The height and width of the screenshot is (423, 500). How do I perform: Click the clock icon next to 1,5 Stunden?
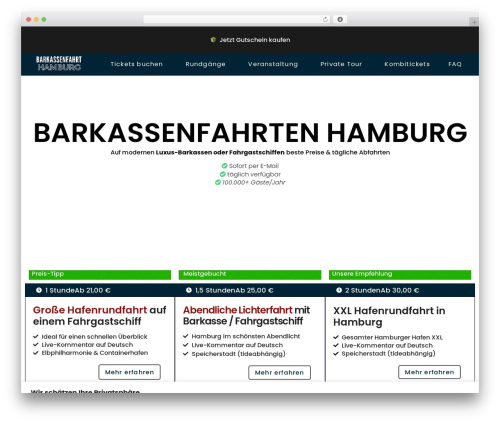coord(189,290)
